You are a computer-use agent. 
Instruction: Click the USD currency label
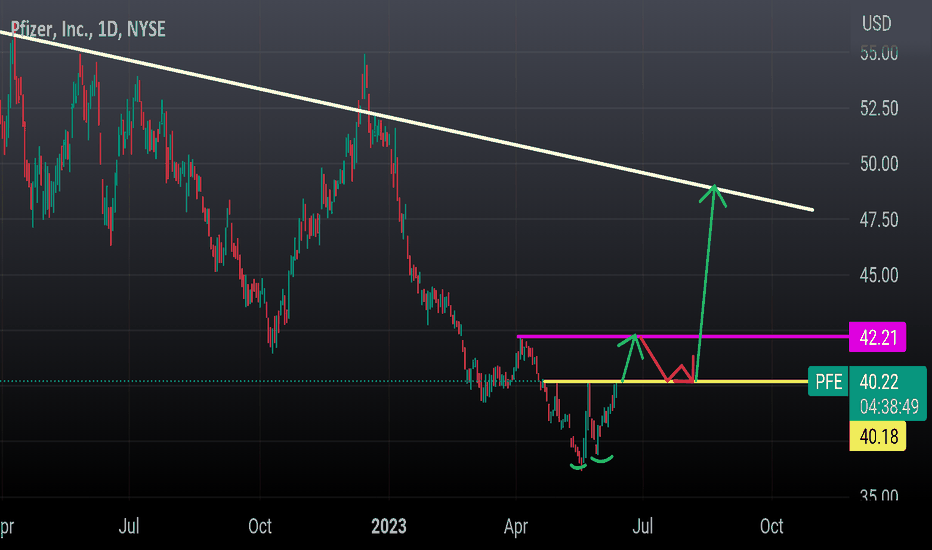coord(877,24)
